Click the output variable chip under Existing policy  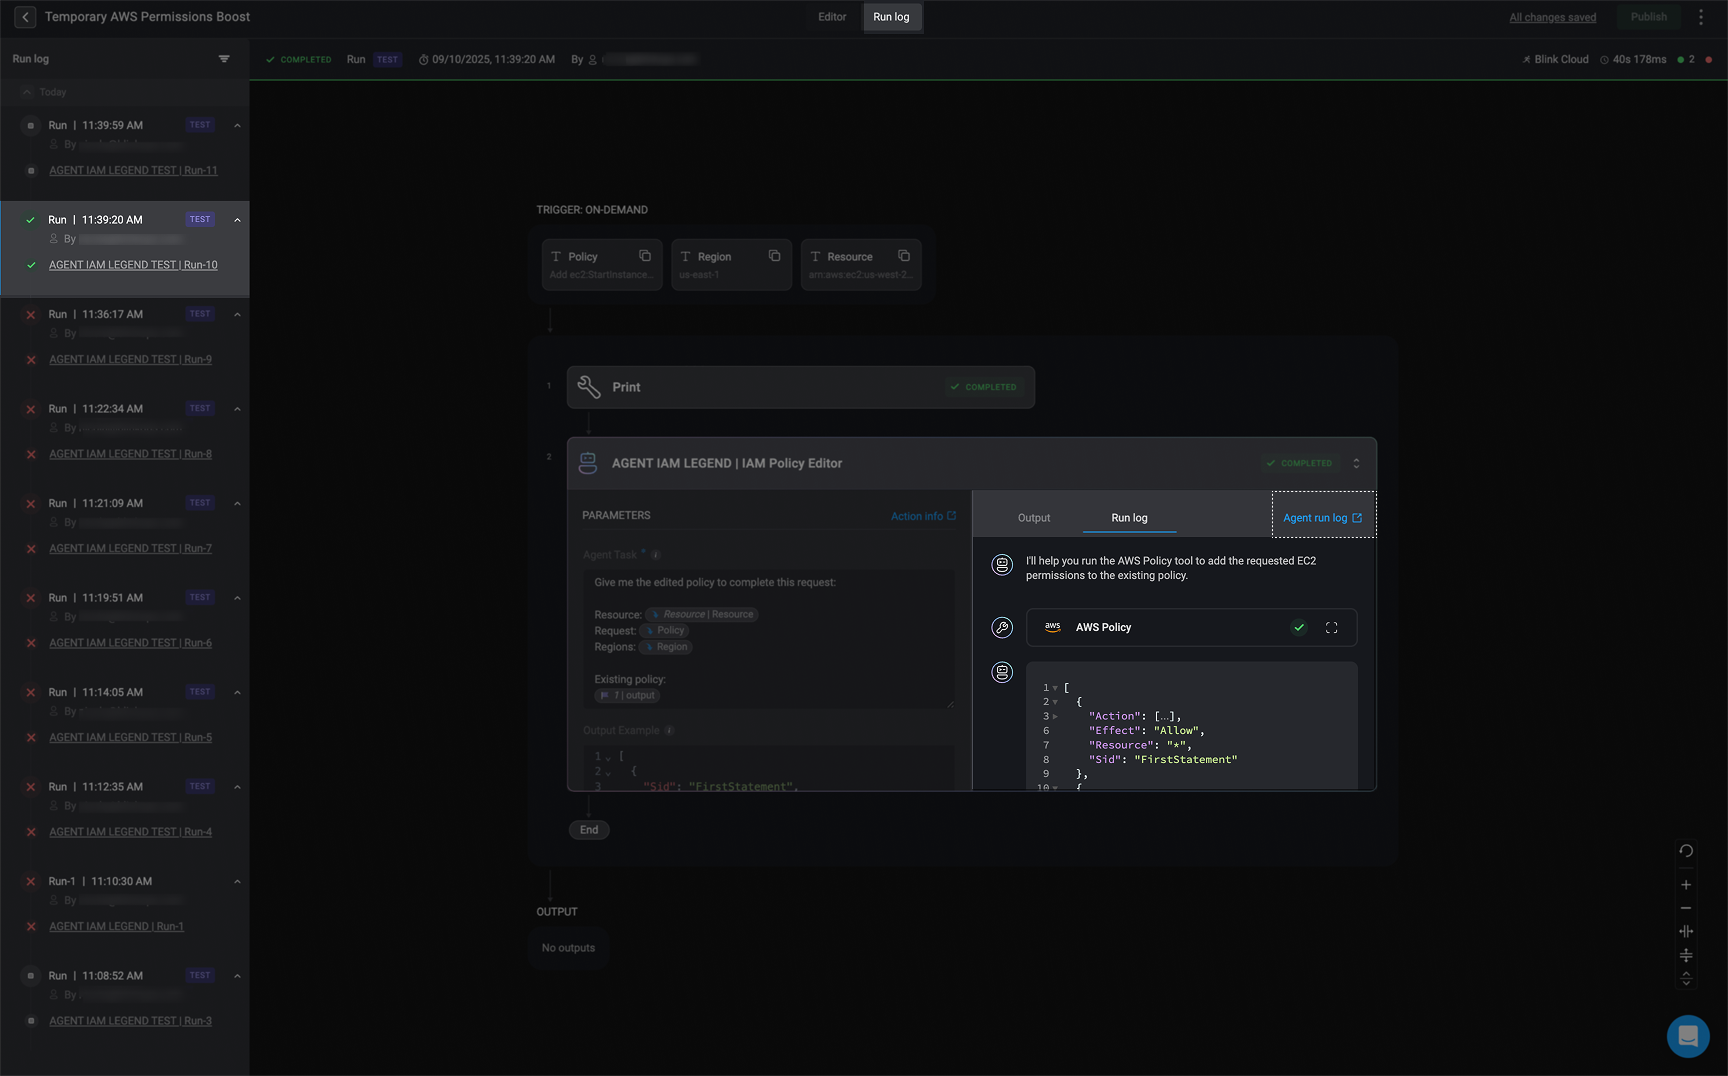(x=627, y=696)
